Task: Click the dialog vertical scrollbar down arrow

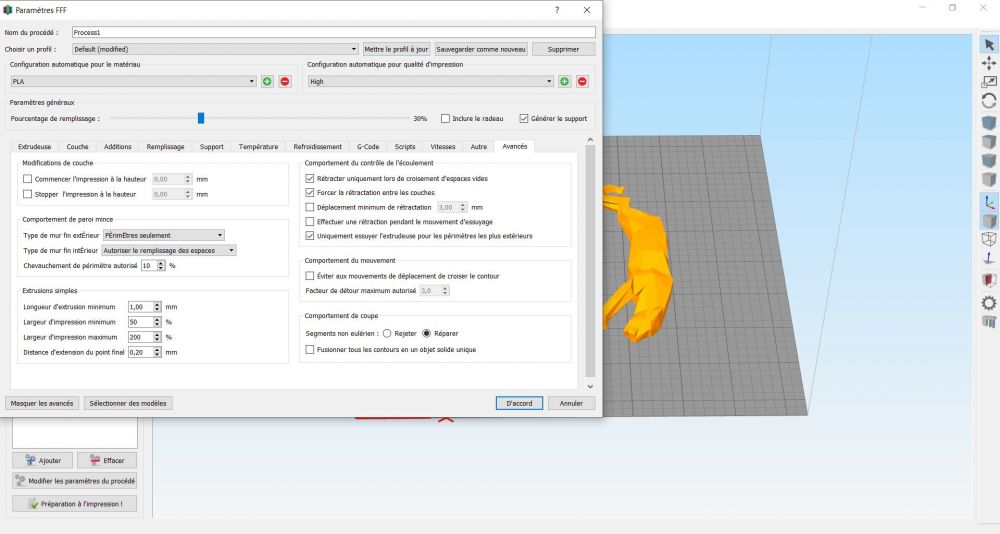Action: coord(590,386)
